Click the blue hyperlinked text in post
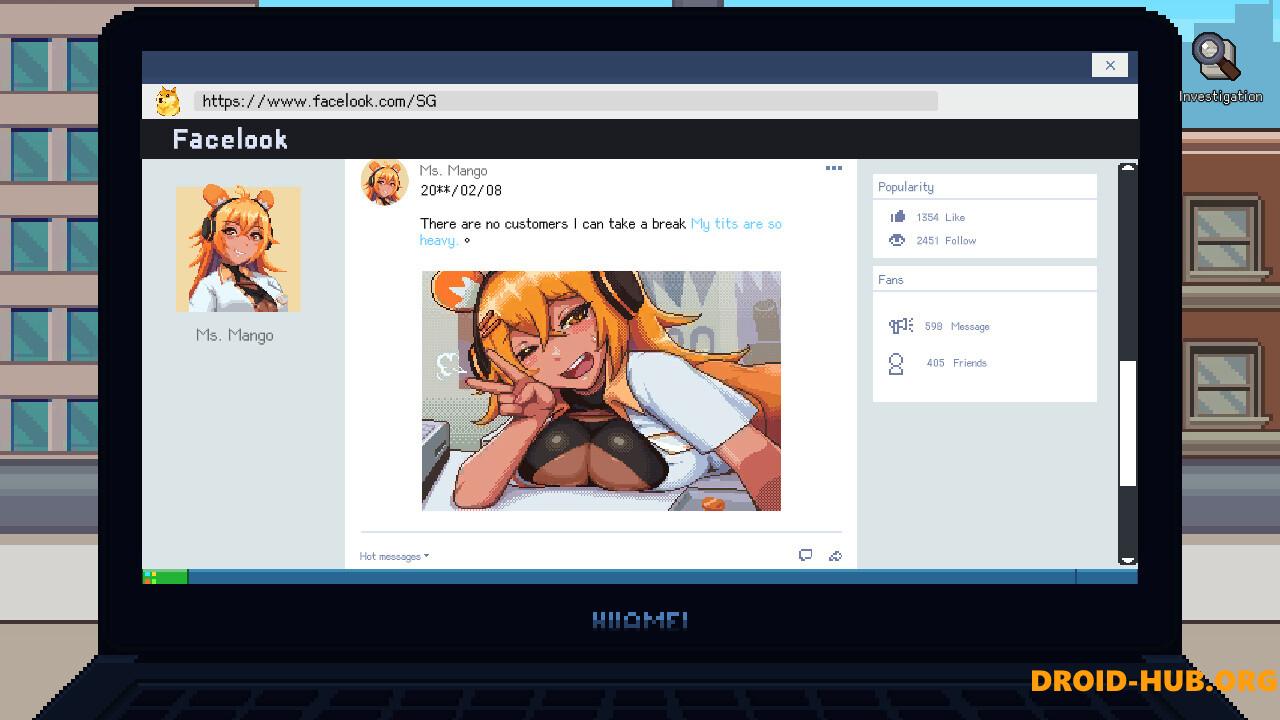The height and width of the screenshot is (720, 1280). (x=735, y=224)
